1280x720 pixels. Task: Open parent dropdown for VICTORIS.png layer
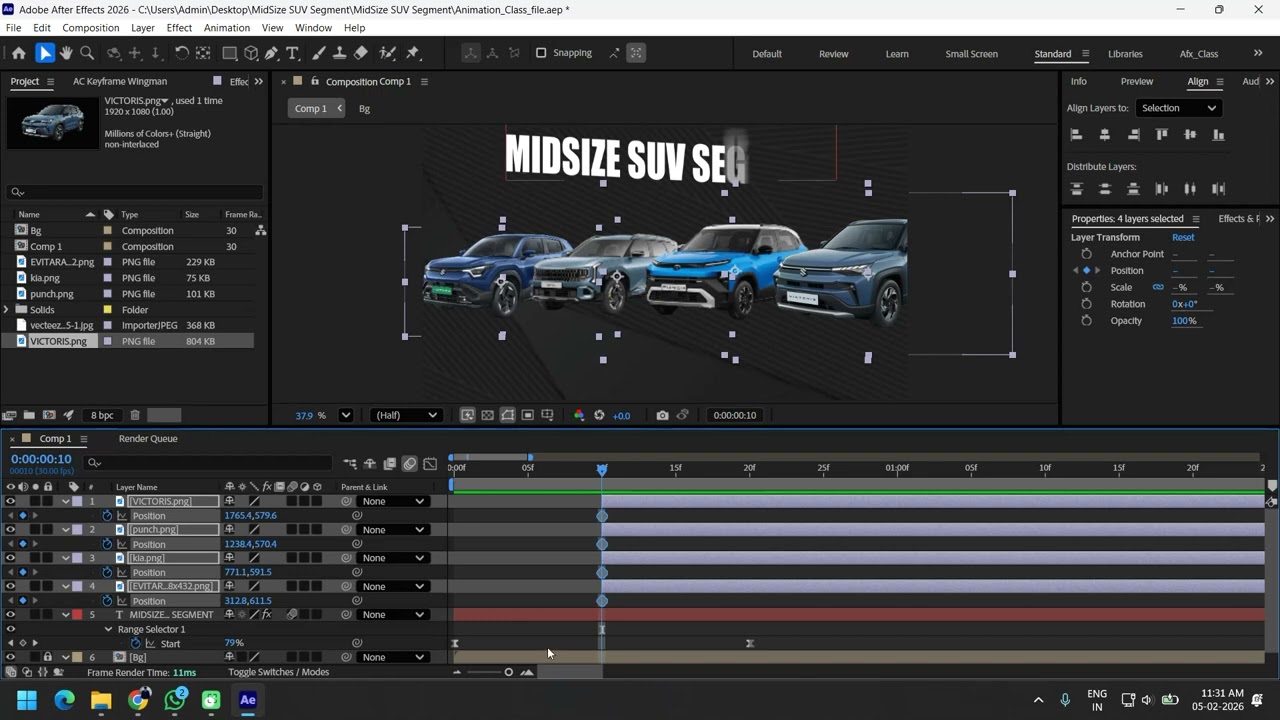(394, 501)
